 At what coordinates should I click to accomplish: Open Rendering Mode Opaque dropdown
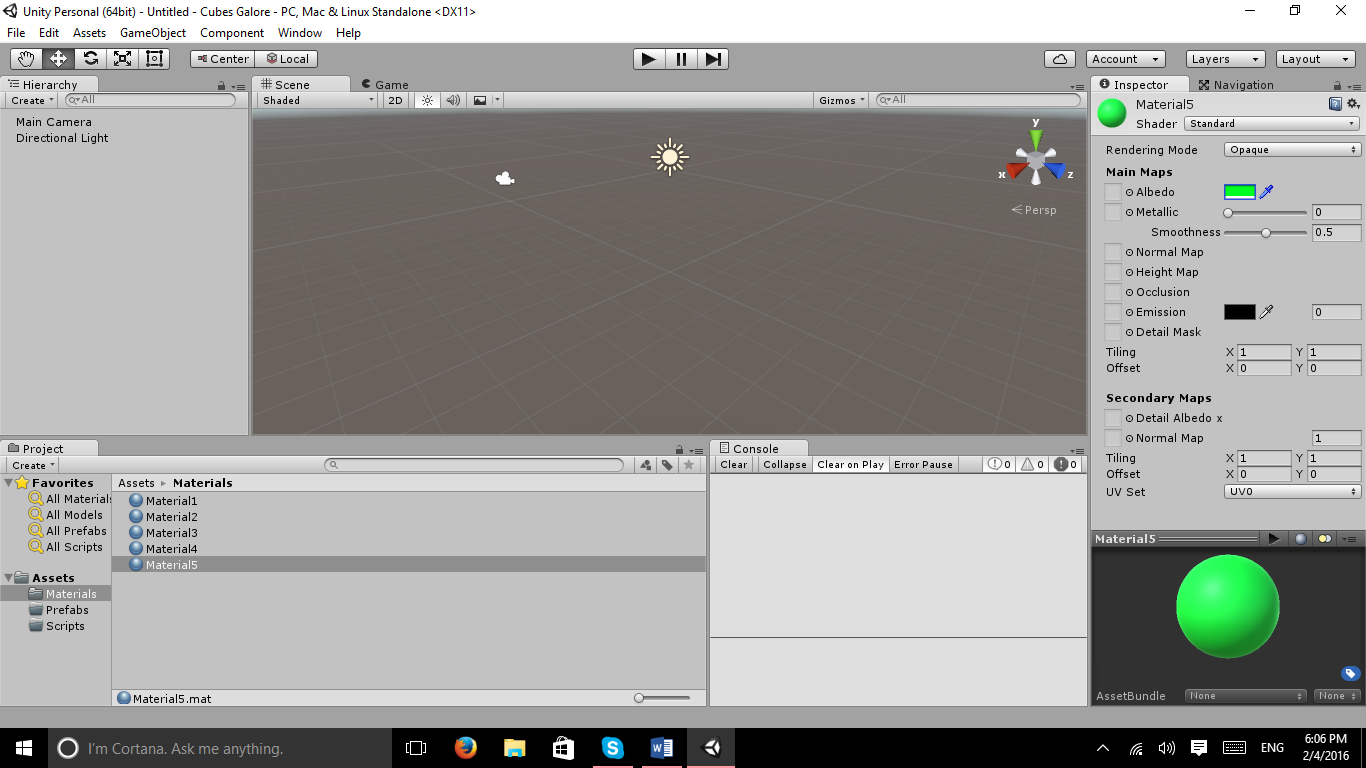tap(1292, 150)
